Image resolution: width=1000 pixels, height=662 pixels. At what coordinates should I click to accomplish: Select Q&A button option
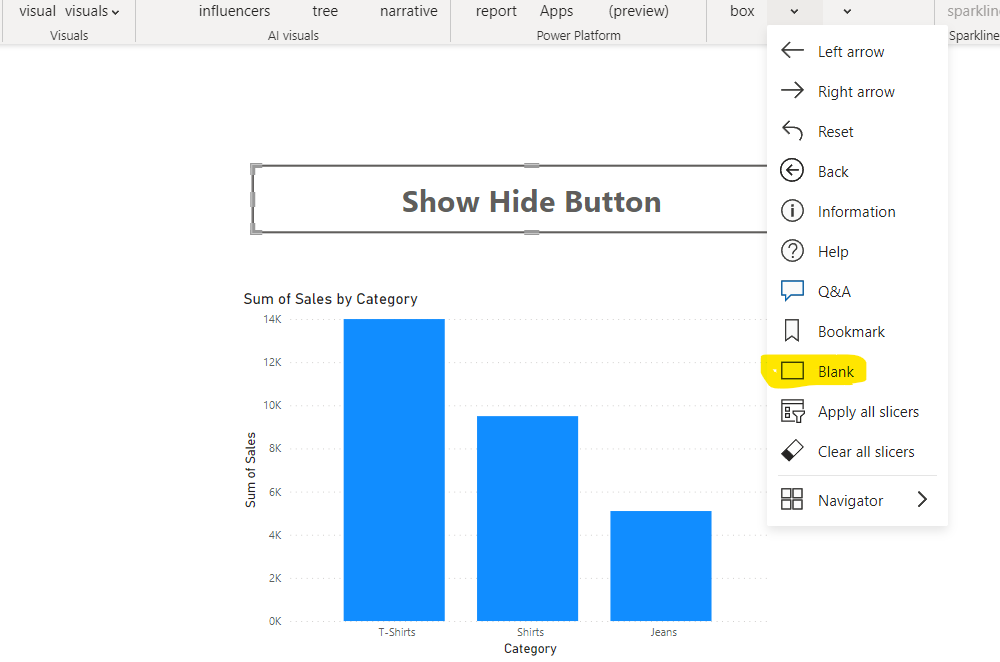(857, 291)
